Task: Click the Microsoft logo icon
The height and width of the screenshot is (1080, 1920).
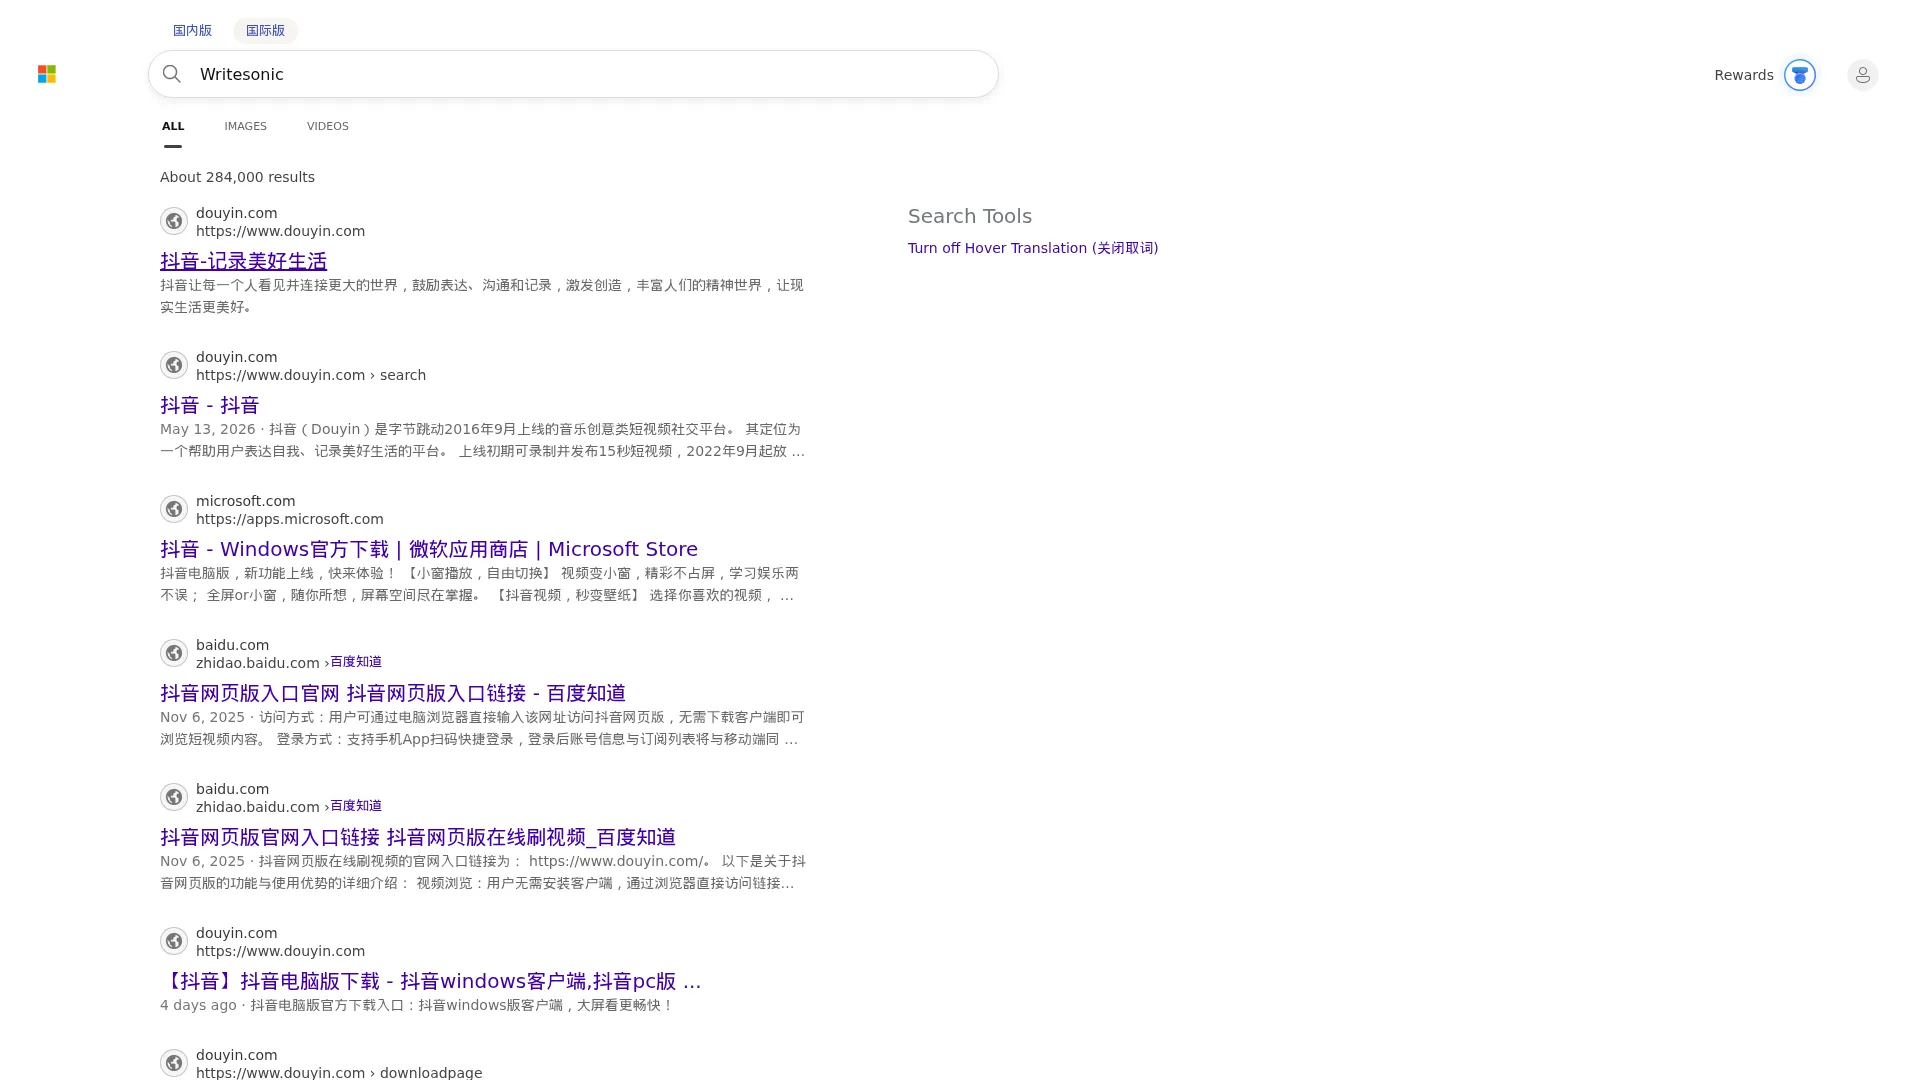Action: click(x=47, y=74)
